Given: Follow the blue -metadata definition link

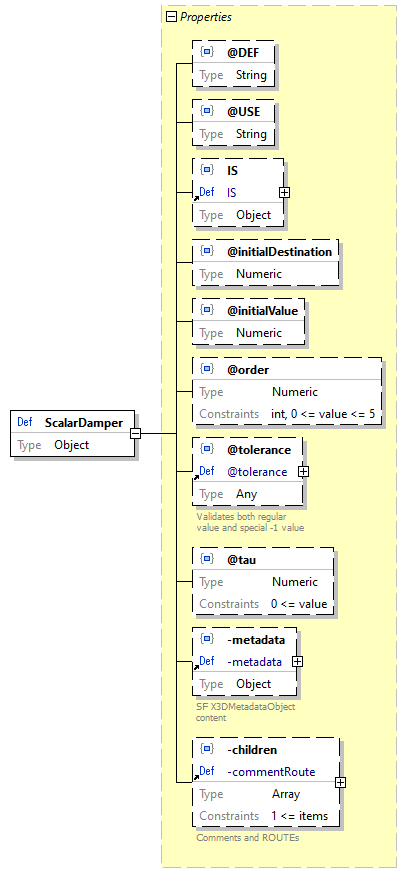Looking at the screenshot, I should [x=255, y=662].
